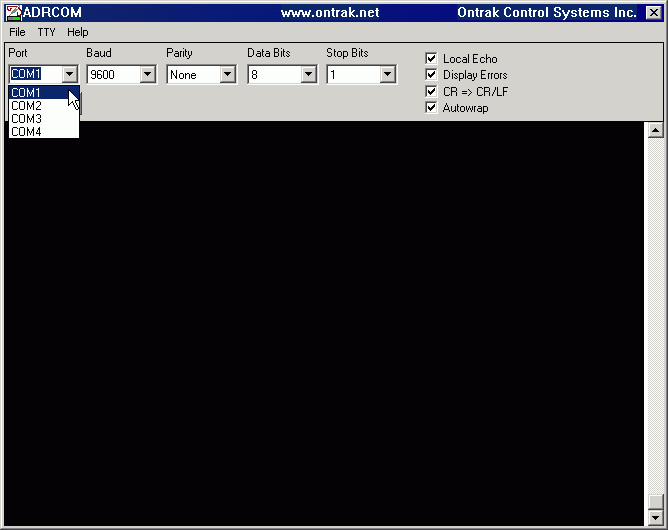This screenshot has width=668, height=530.
Task: Click the ADRCOM app icon in title bar
Action: 13,13
